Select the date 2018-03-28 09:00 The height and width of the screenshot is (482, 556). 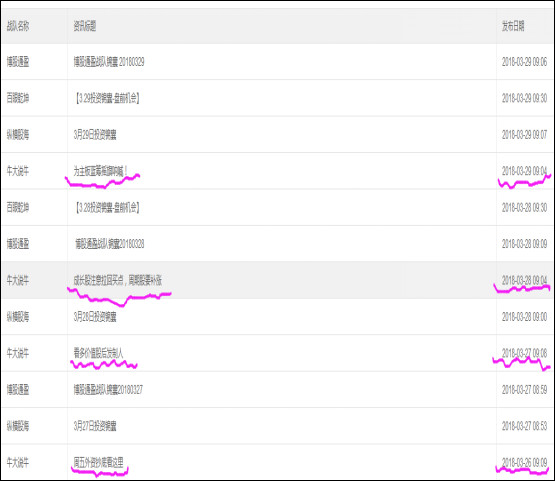524,317
